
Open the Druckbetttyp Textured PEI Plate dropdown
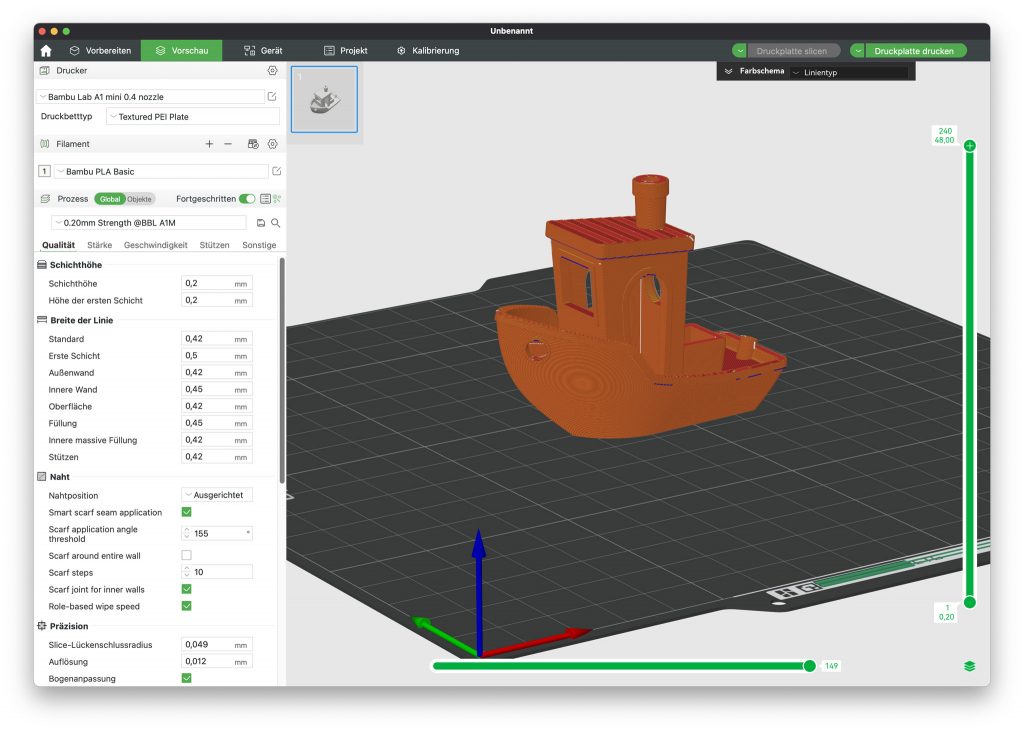pyautogui.click(x=178, y=117)
